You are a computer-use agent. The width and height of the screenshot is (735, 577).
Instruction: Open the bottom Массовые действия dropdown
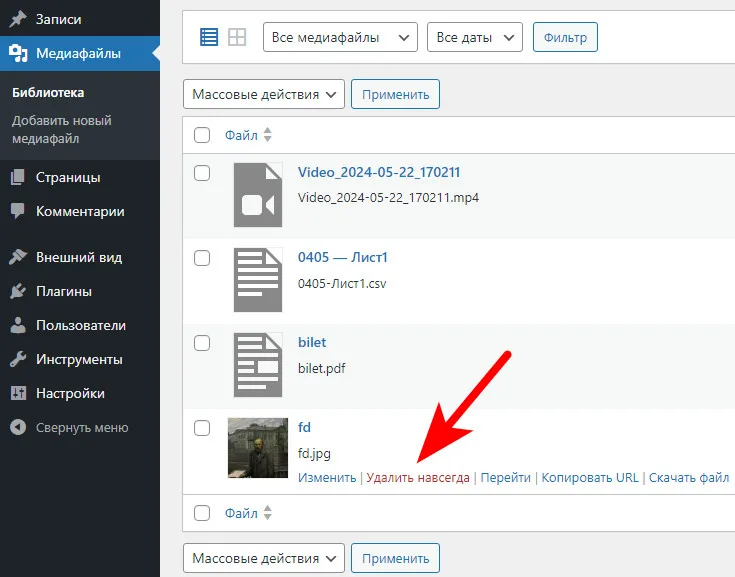(x=264, y=558)
